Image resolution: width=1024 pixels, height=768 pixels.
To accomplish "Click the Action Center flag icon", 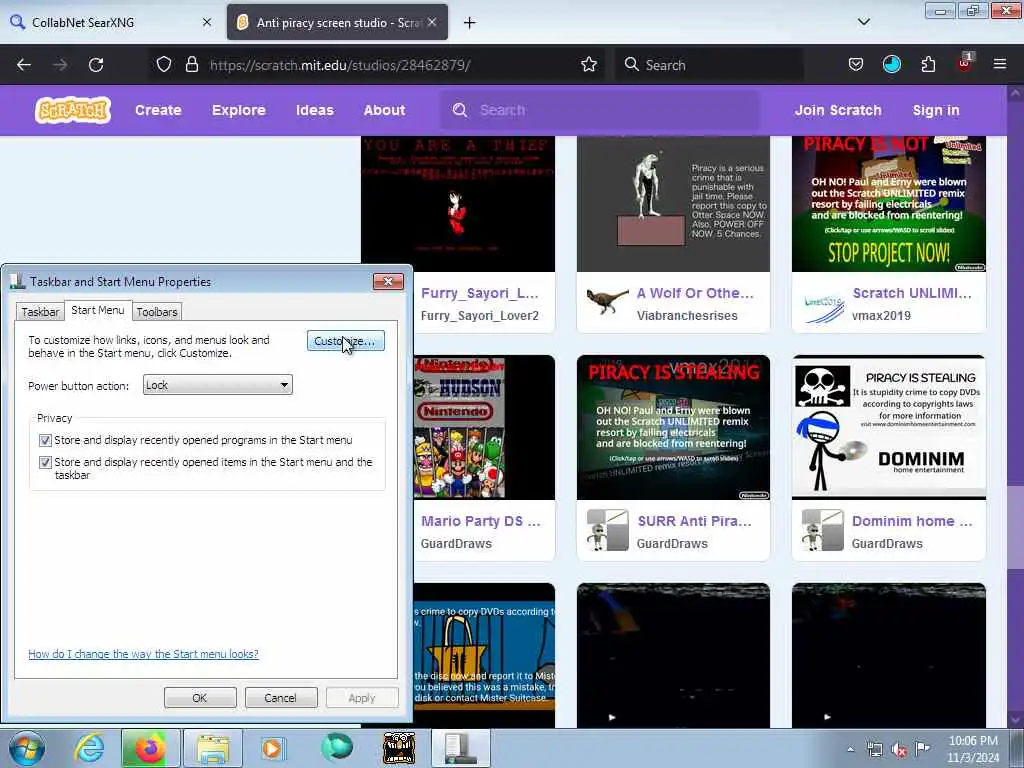I will click(x=922, y=748).
